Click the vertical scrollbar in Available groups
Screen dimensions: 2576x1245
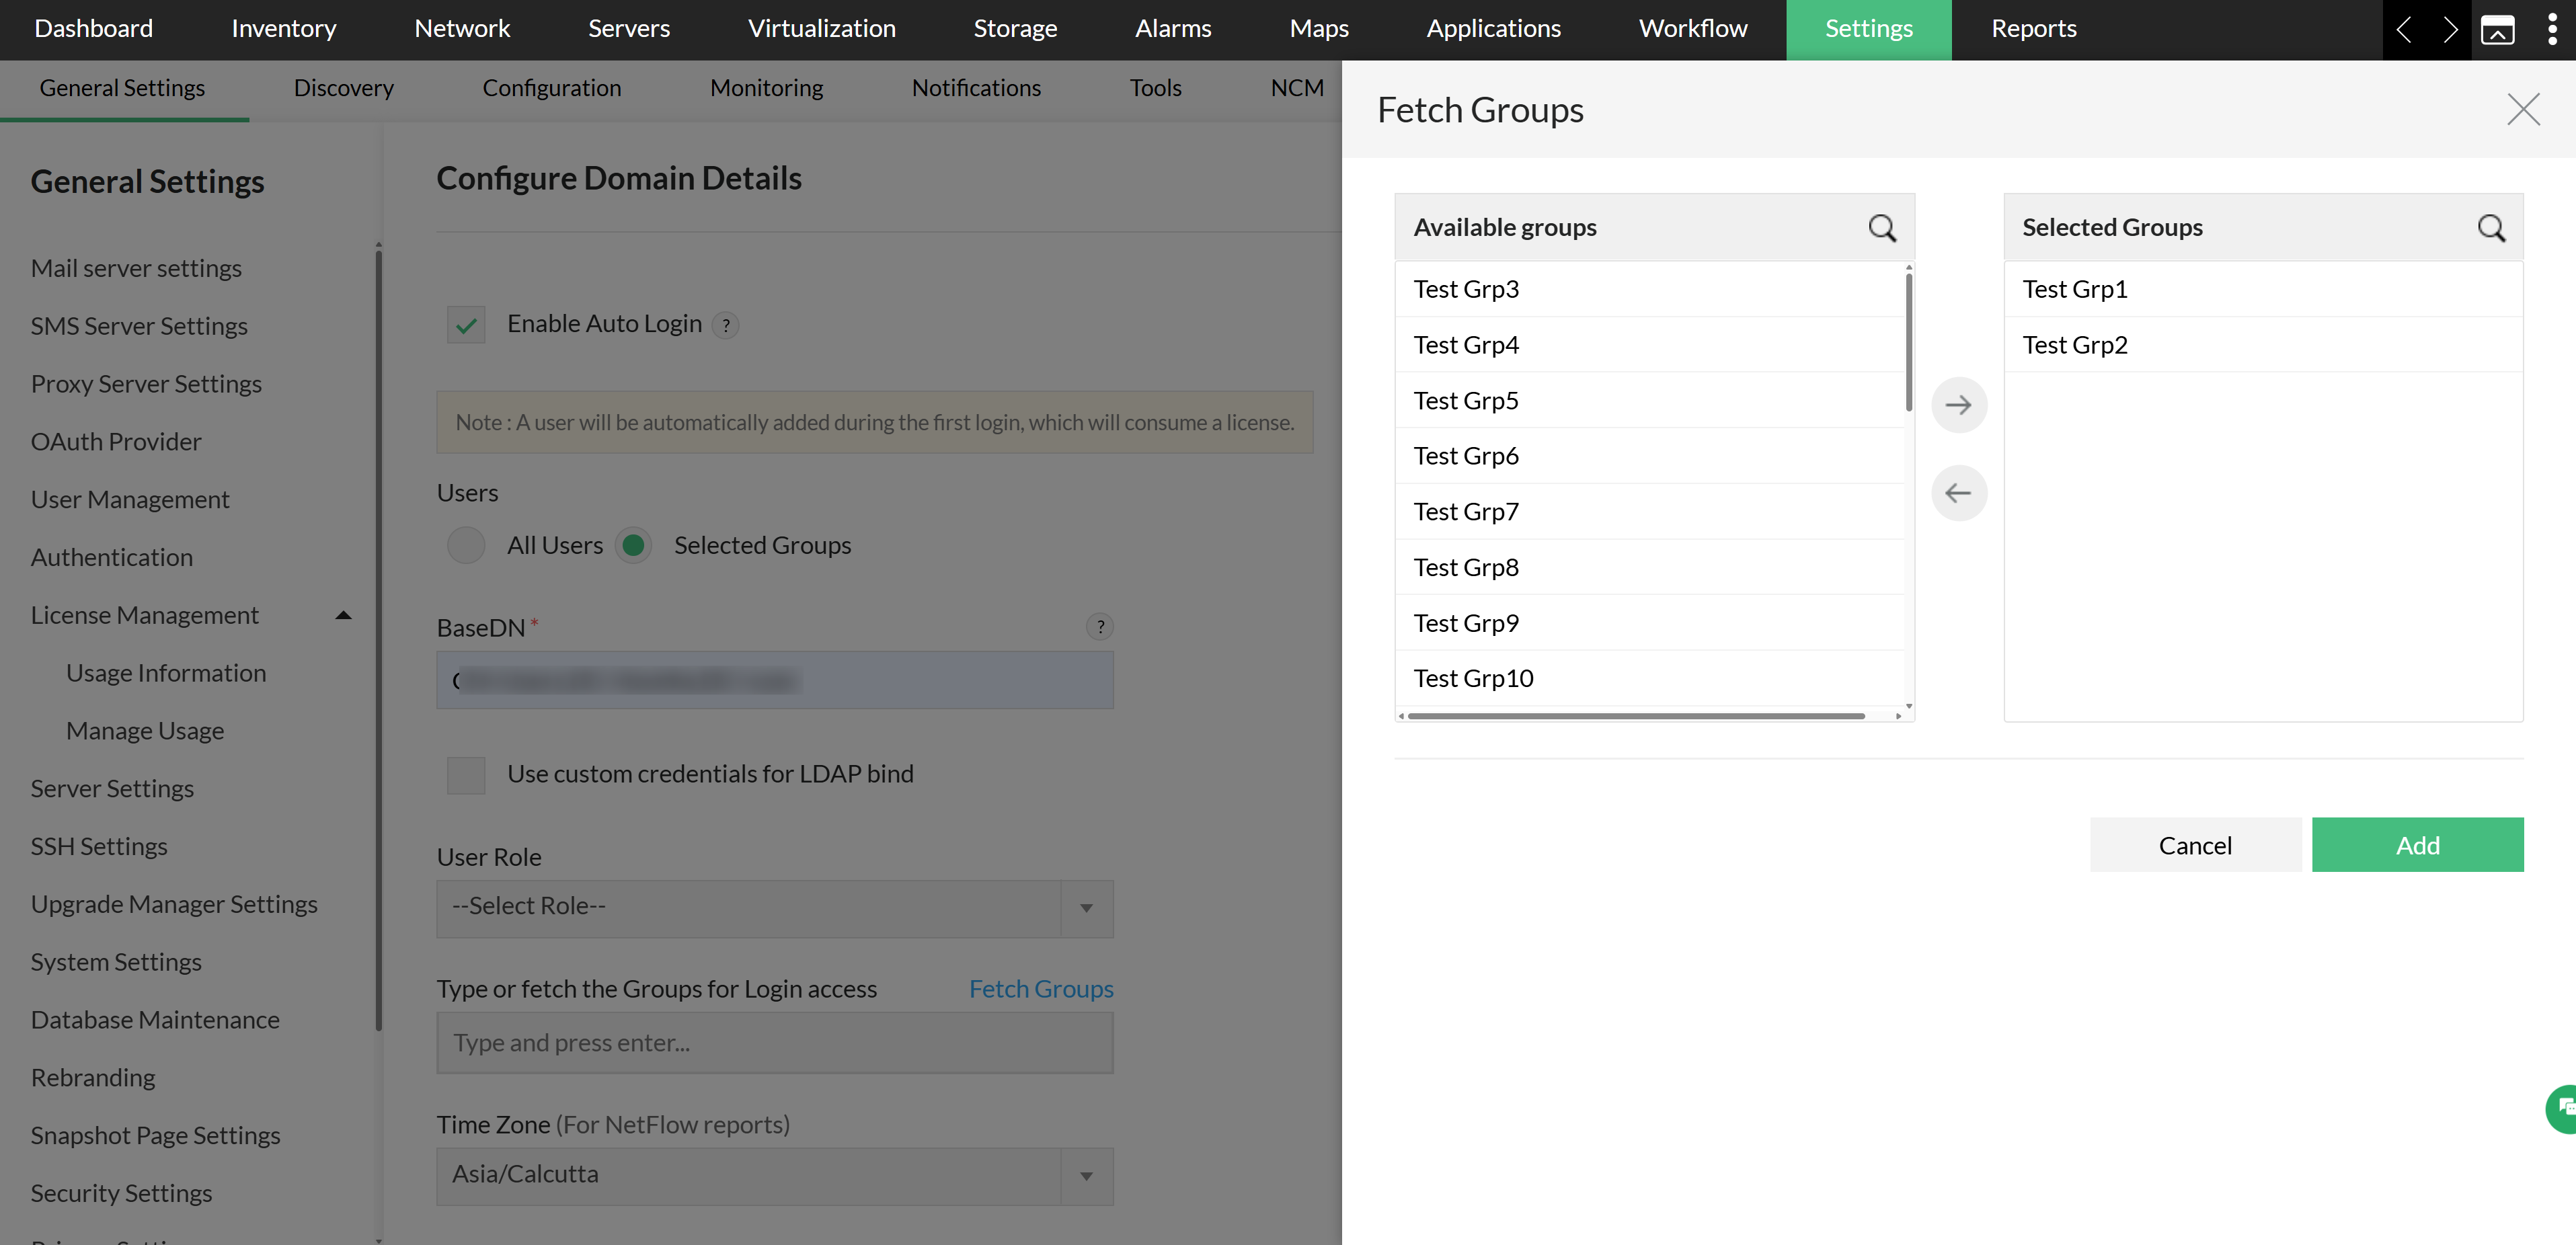(1909, 343)
